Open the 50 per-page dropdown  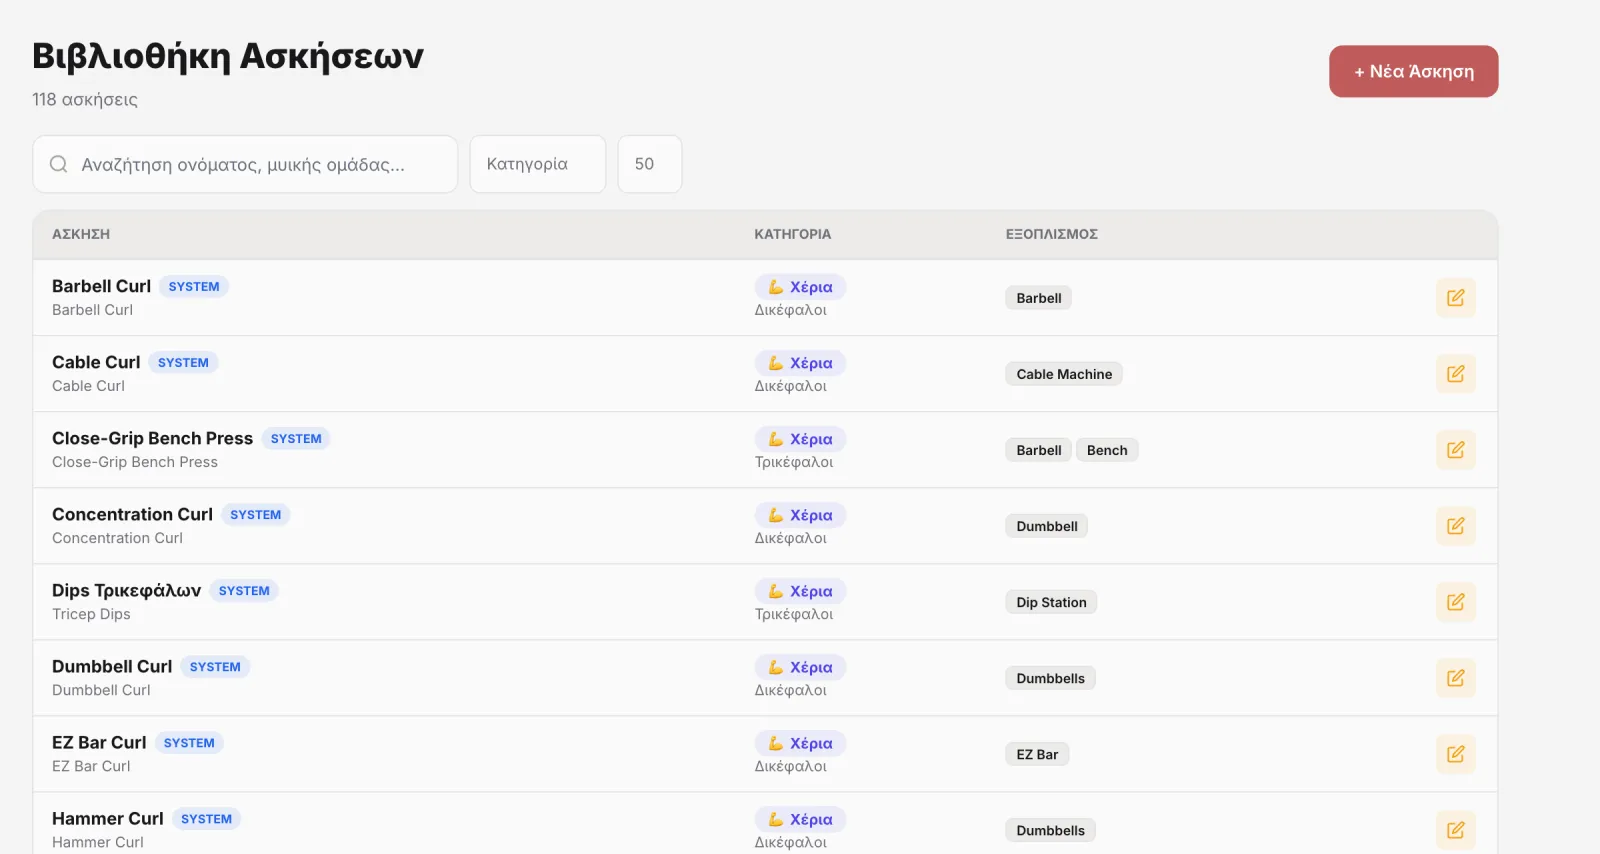650,164
